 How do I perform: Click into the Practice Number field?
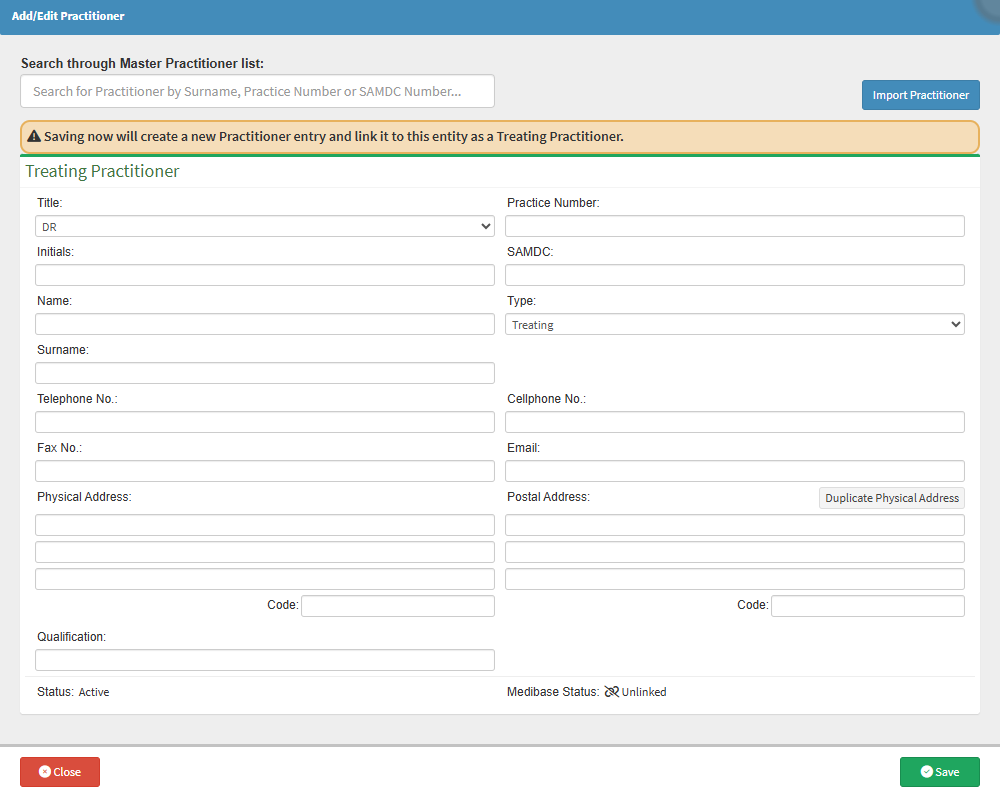[735, 227]
